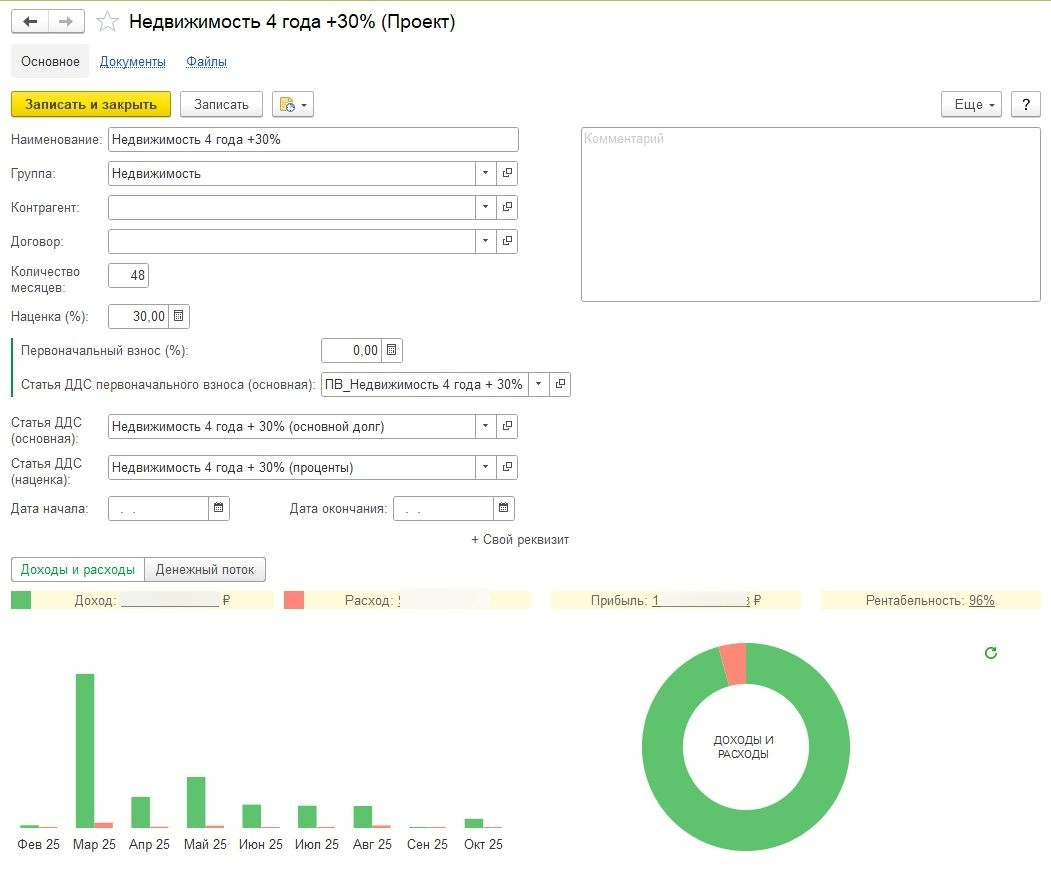The image size is (1051, 885).
Task: Open calculator for Первоначальный взнос field
Action: pos(392,350)
